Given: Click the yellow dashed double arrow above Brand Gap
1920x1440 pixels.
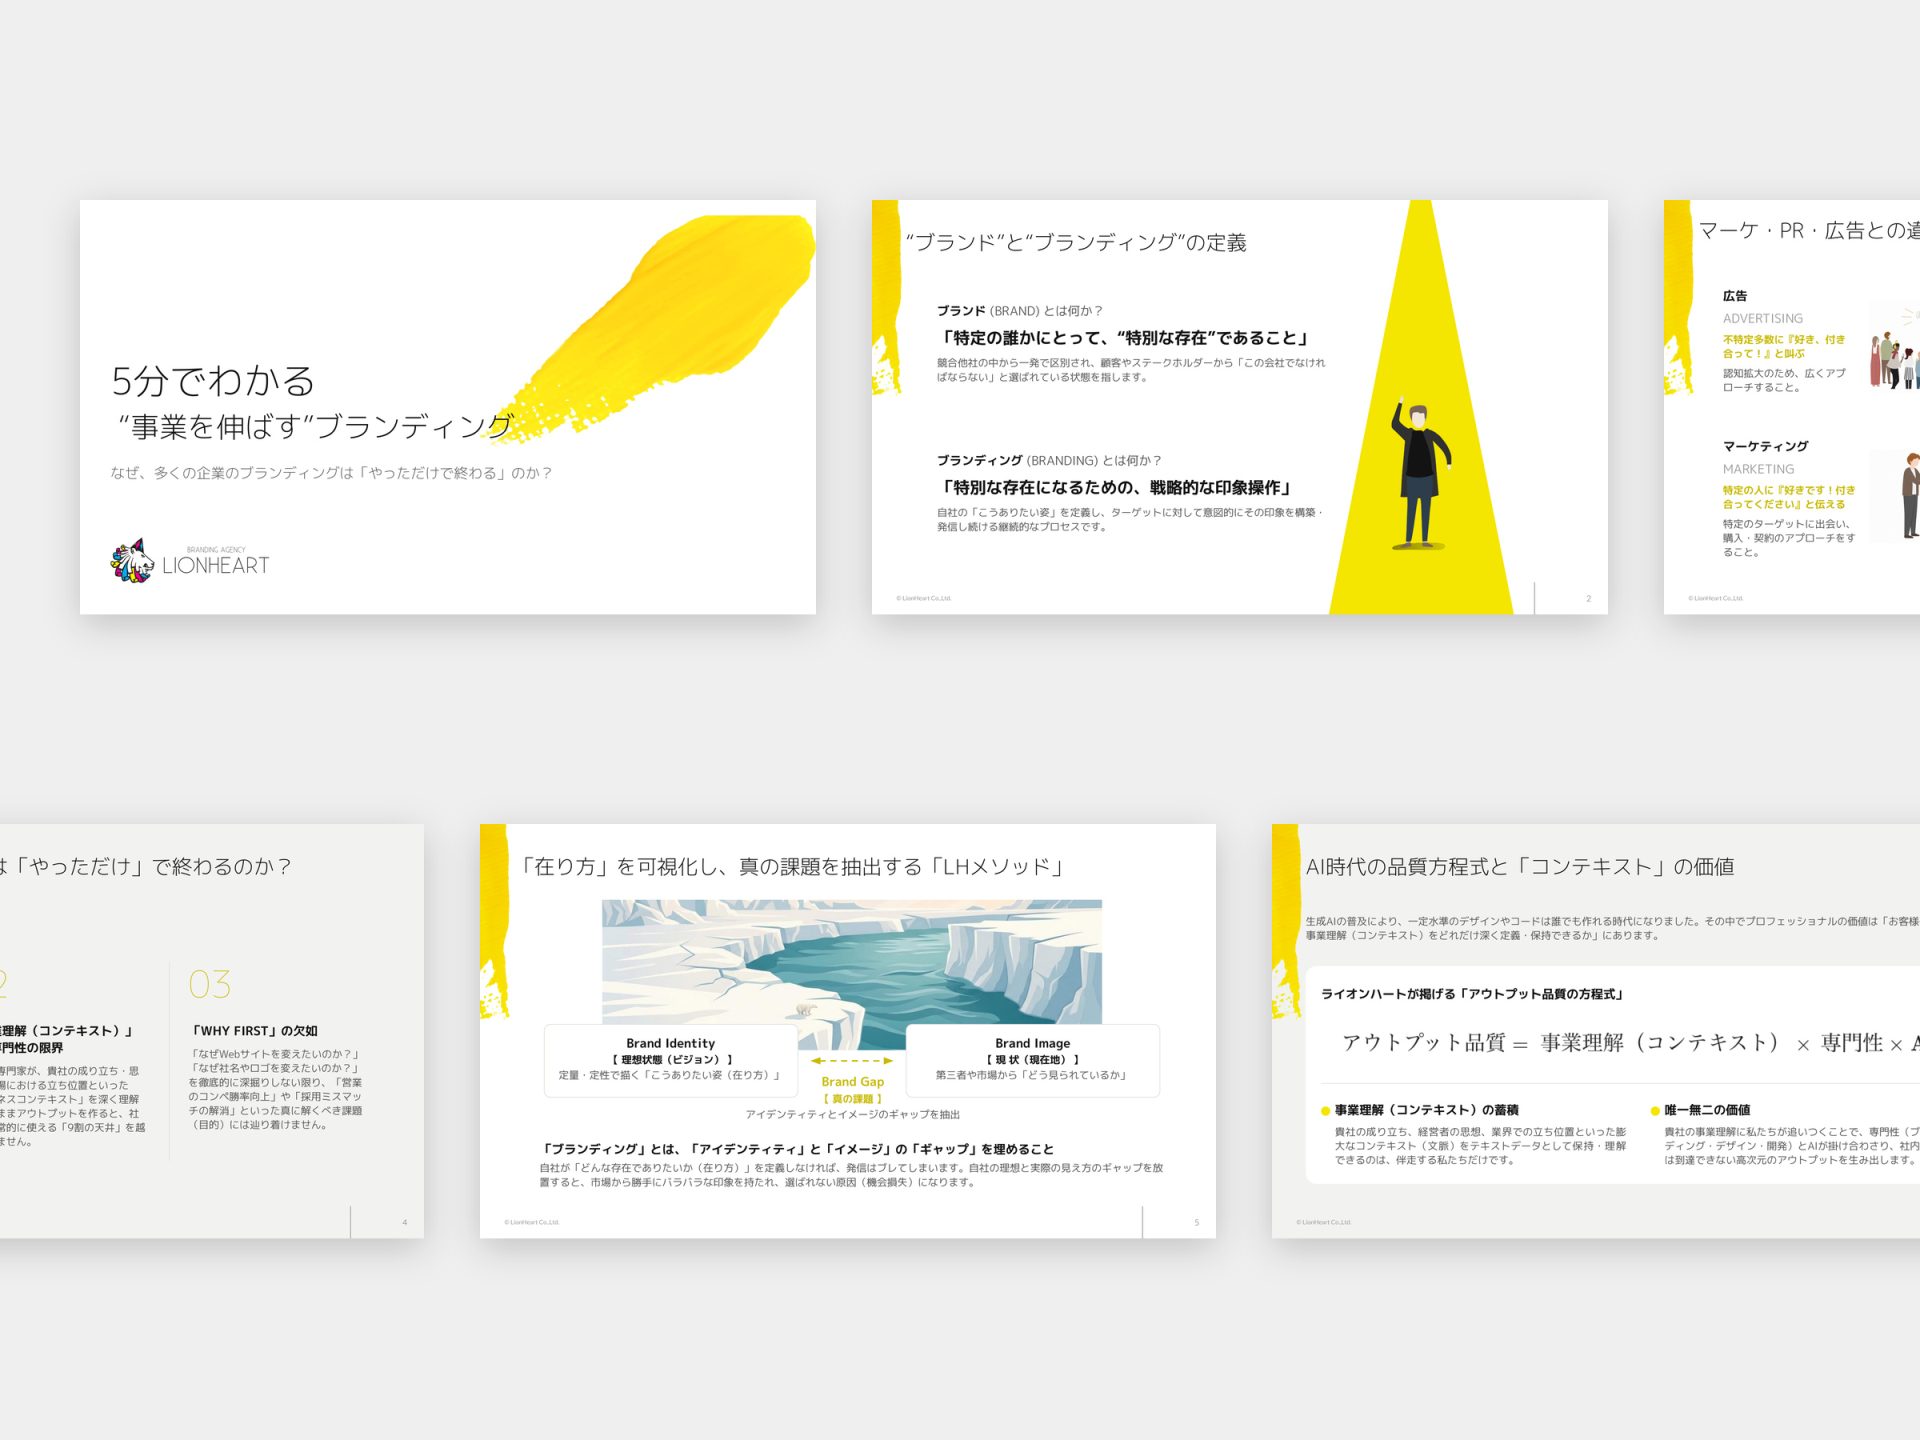Looking at the screenshot, I should 852,1060.
